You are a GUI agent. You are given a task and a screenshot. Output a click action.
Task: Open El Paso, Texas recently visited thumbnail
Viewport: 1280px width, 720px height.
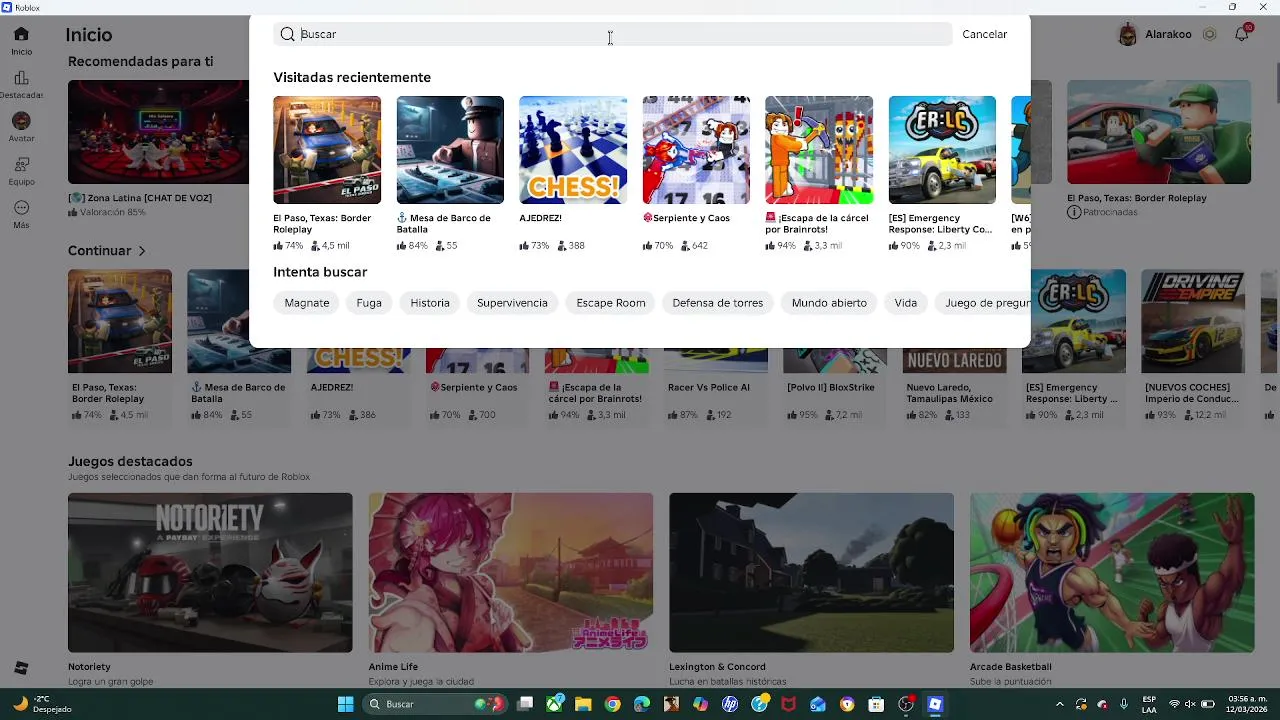(327, 150)
